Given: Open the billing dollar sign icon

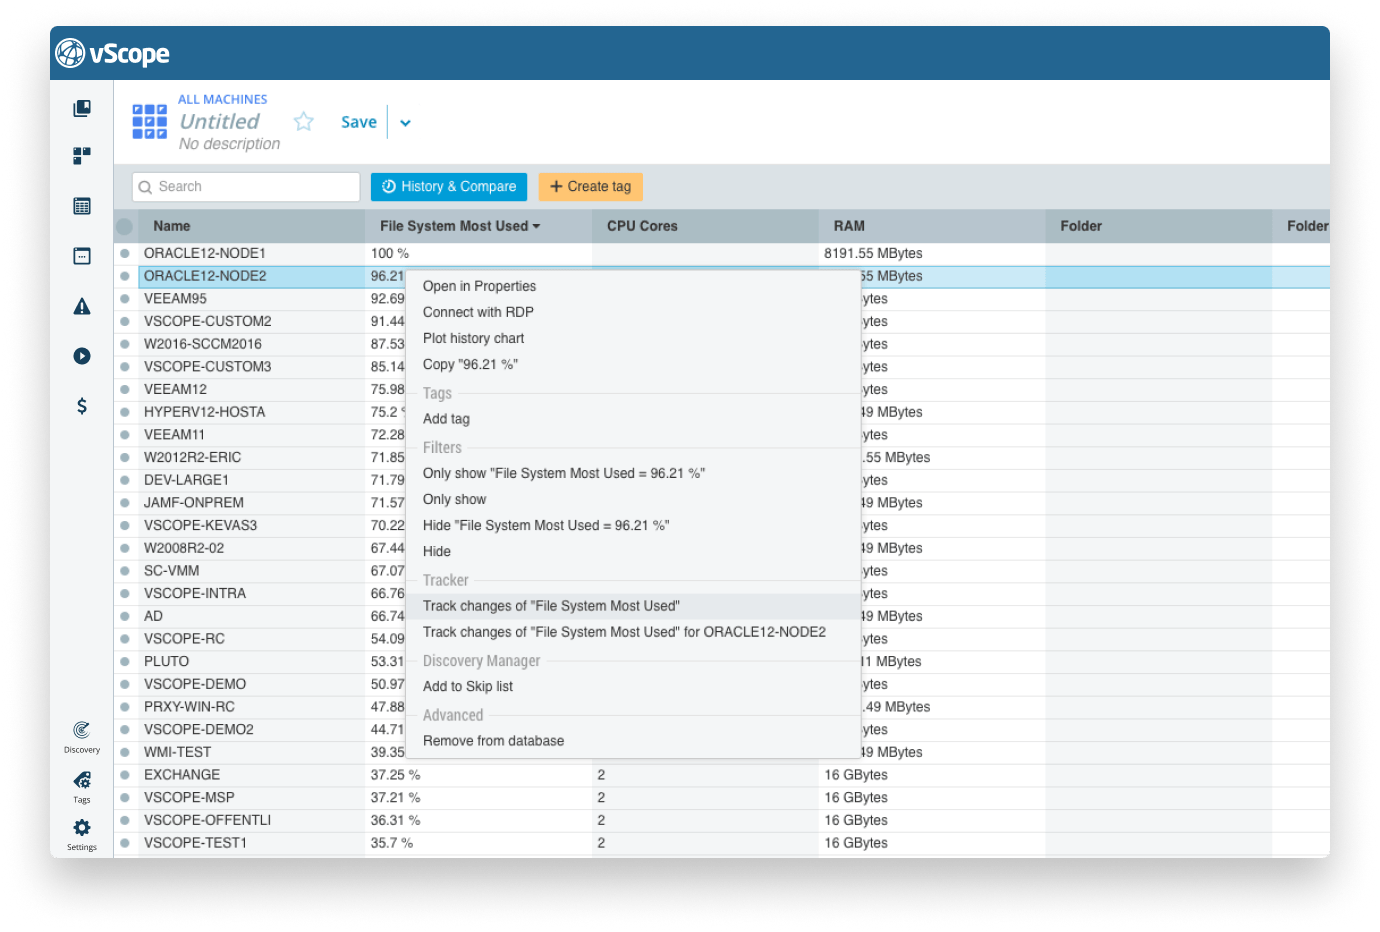Looking at the screenshot, I should coord(82,406).
